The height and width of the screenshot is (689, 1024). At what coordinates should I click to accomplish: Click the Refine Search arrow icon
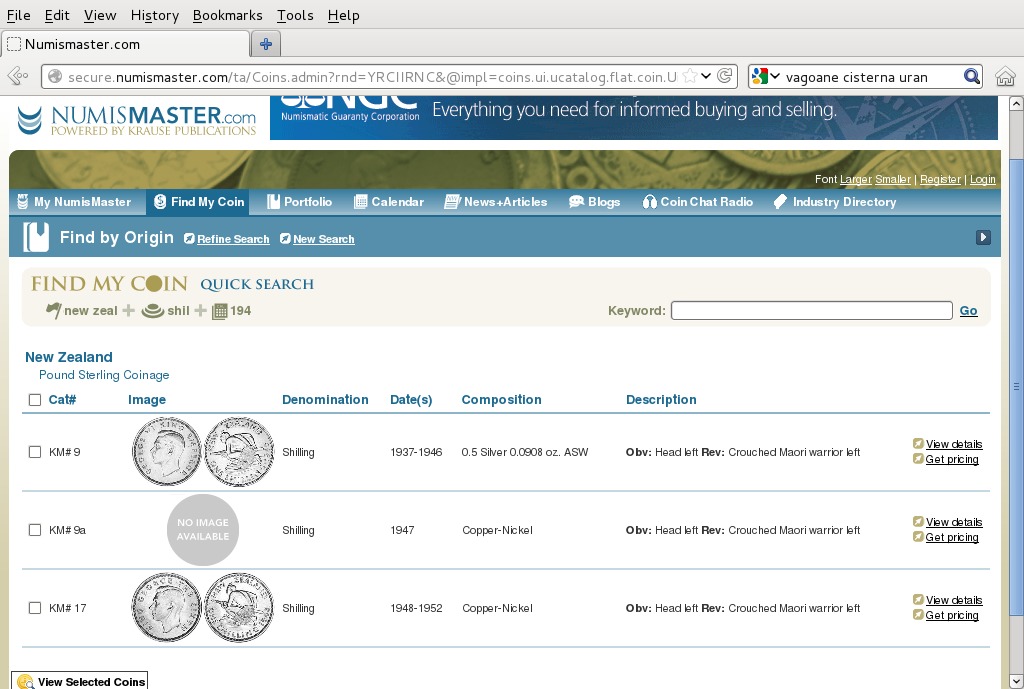coord(189,238)
